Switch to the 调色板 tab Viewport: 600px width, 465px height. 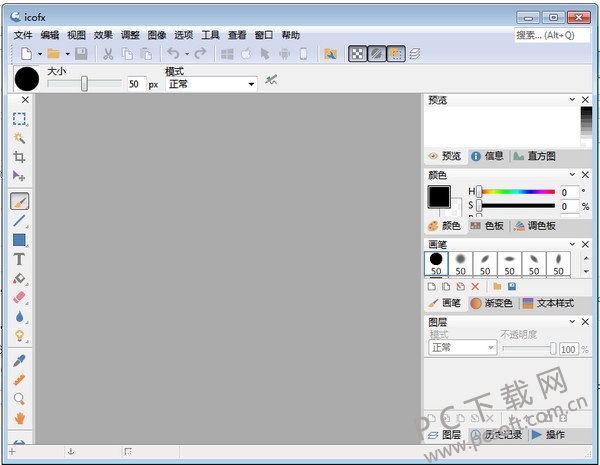(535, 226)
